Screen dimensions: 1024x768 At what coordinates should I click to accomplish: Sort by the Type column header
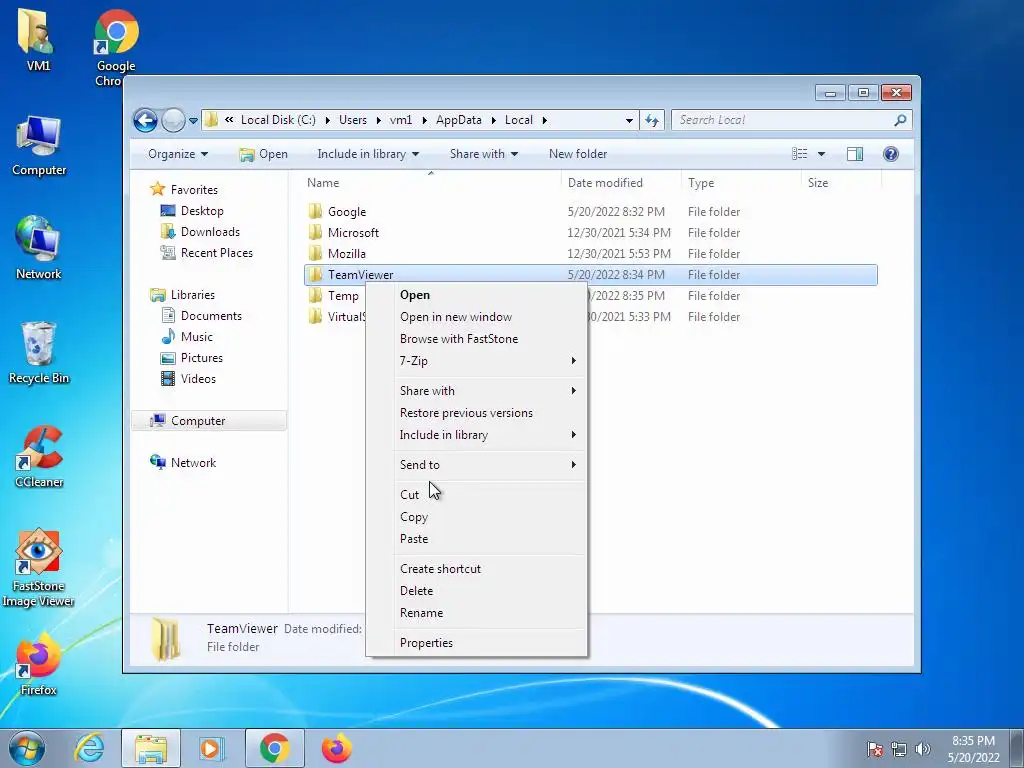coord(741,183)
